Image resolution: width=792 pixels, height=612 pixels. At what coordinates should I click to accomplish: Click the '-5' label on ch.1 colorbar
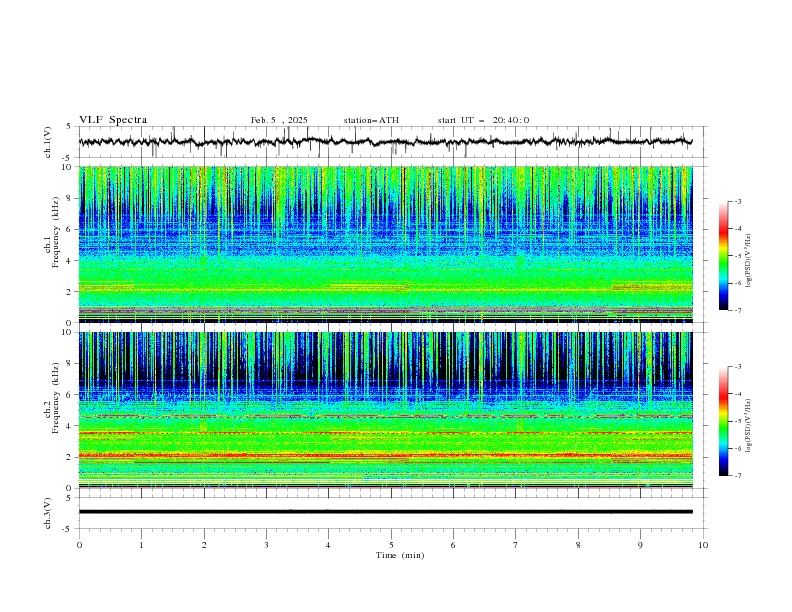tap(737, 256)
